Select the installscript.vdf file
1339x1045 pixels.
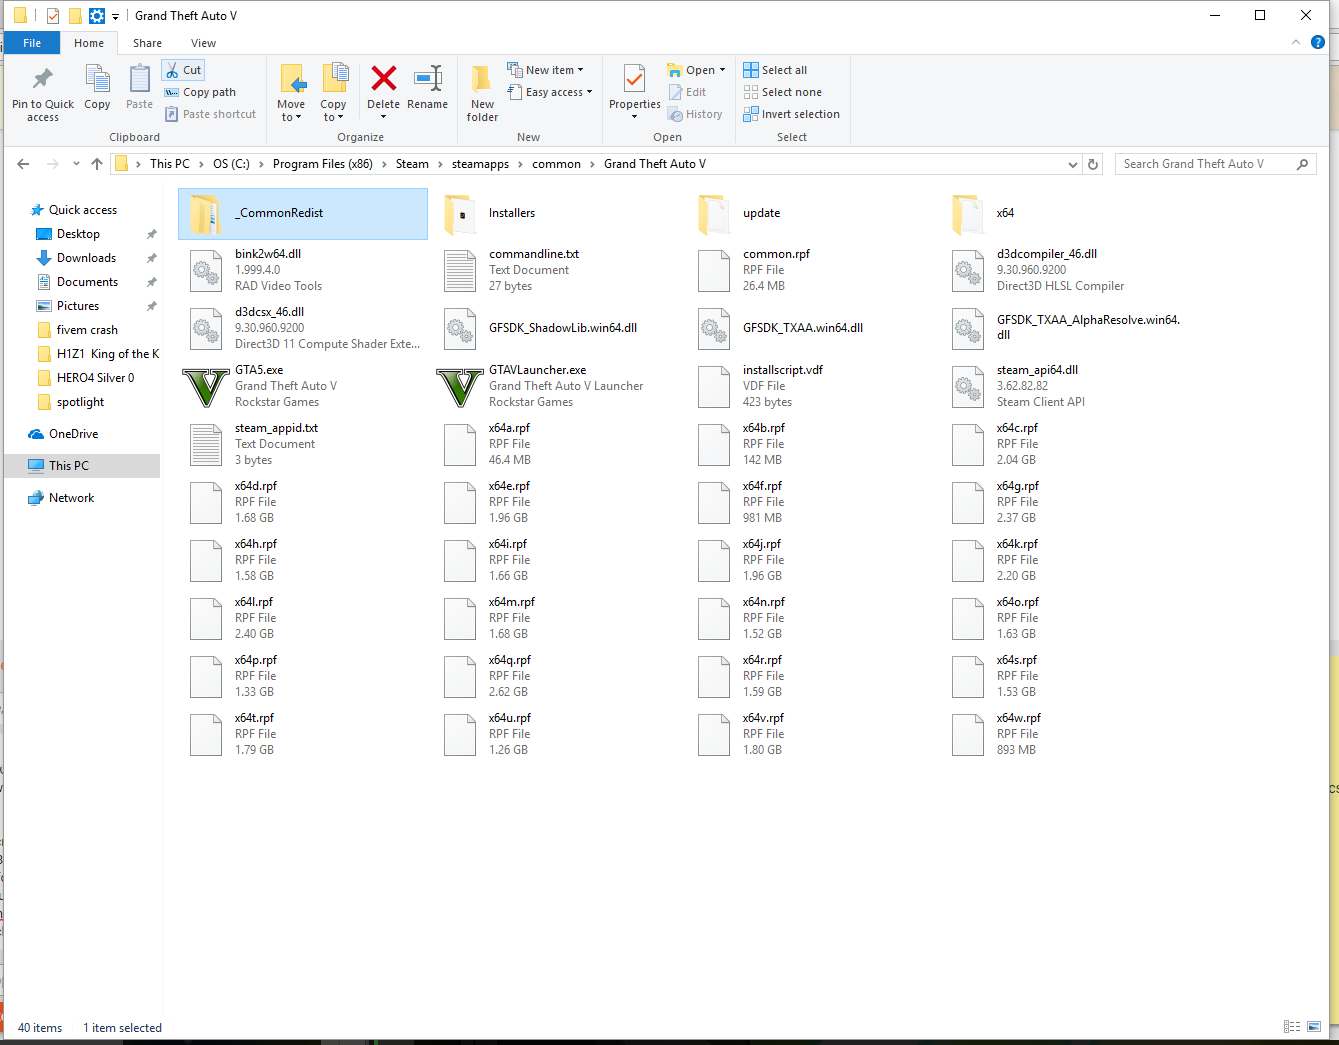pos(760,386)
